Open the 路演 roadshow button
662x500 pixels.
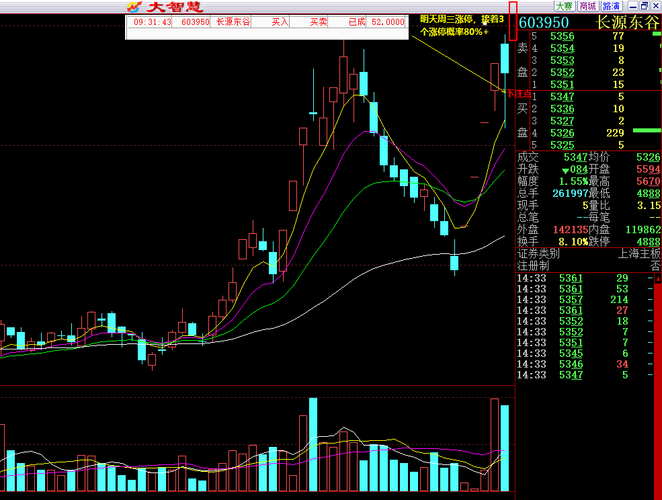tap(611, 6)
